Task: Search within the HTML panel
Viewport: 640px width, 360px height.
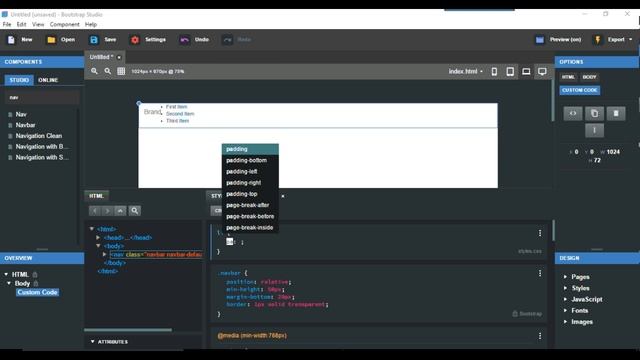Action: [x=135, y=211]
